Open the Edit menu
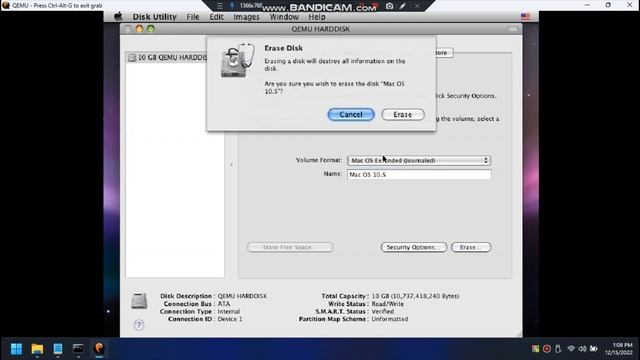640x360 pixels. (x=216, y=17)
